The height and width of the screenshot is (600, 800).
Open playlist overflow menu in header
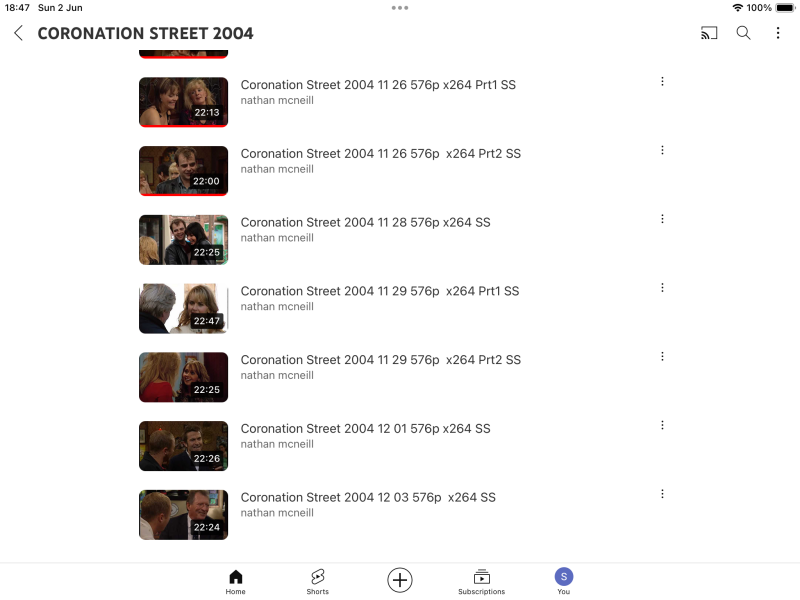(778, 33)
